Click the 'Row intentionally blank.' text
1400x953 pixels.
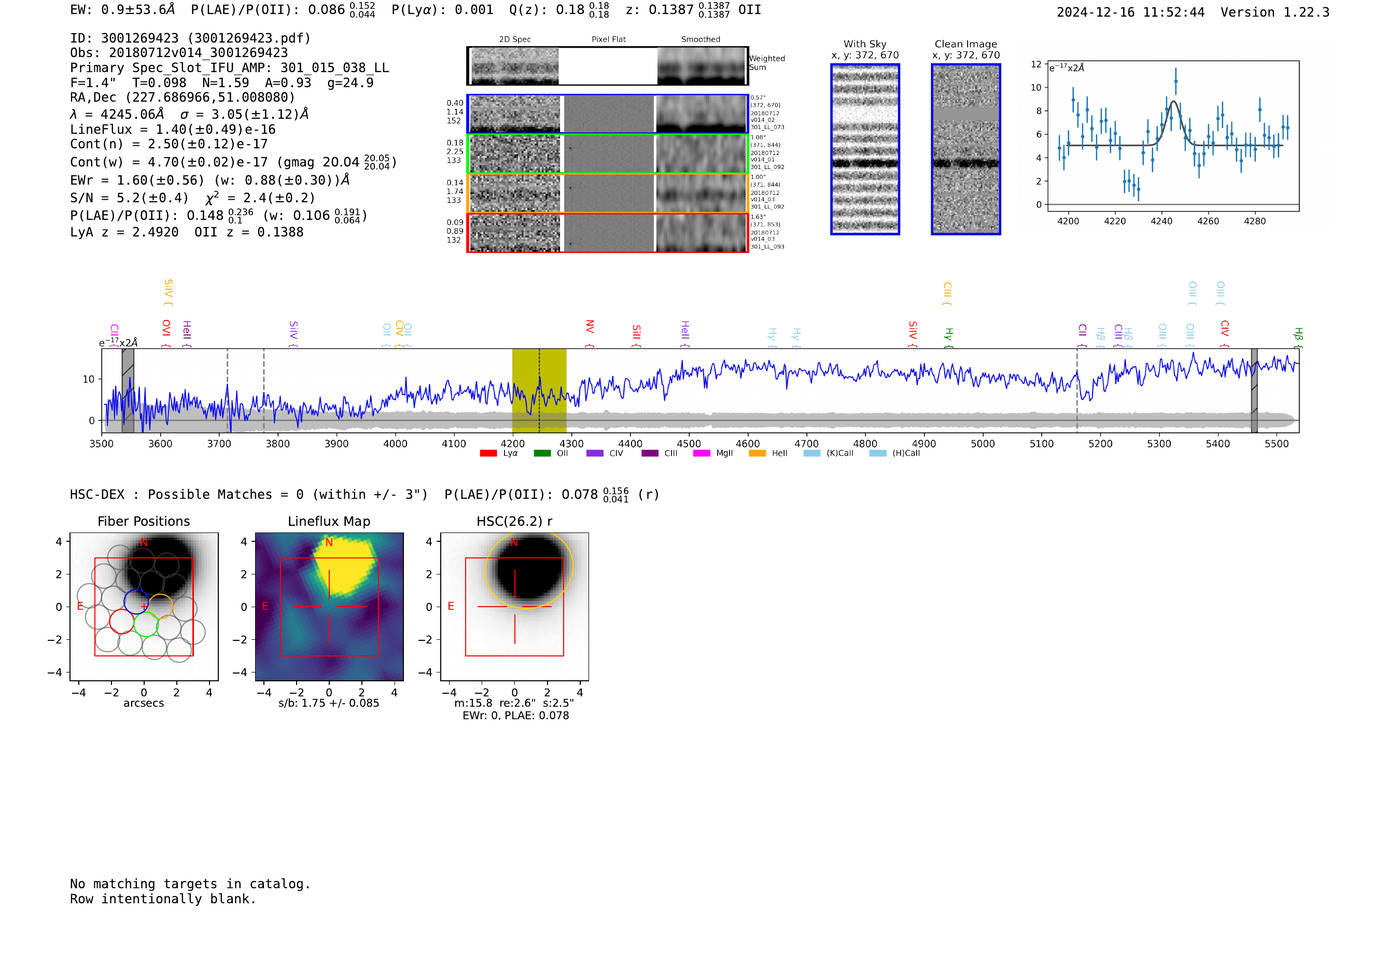click(x=163, y=899)
